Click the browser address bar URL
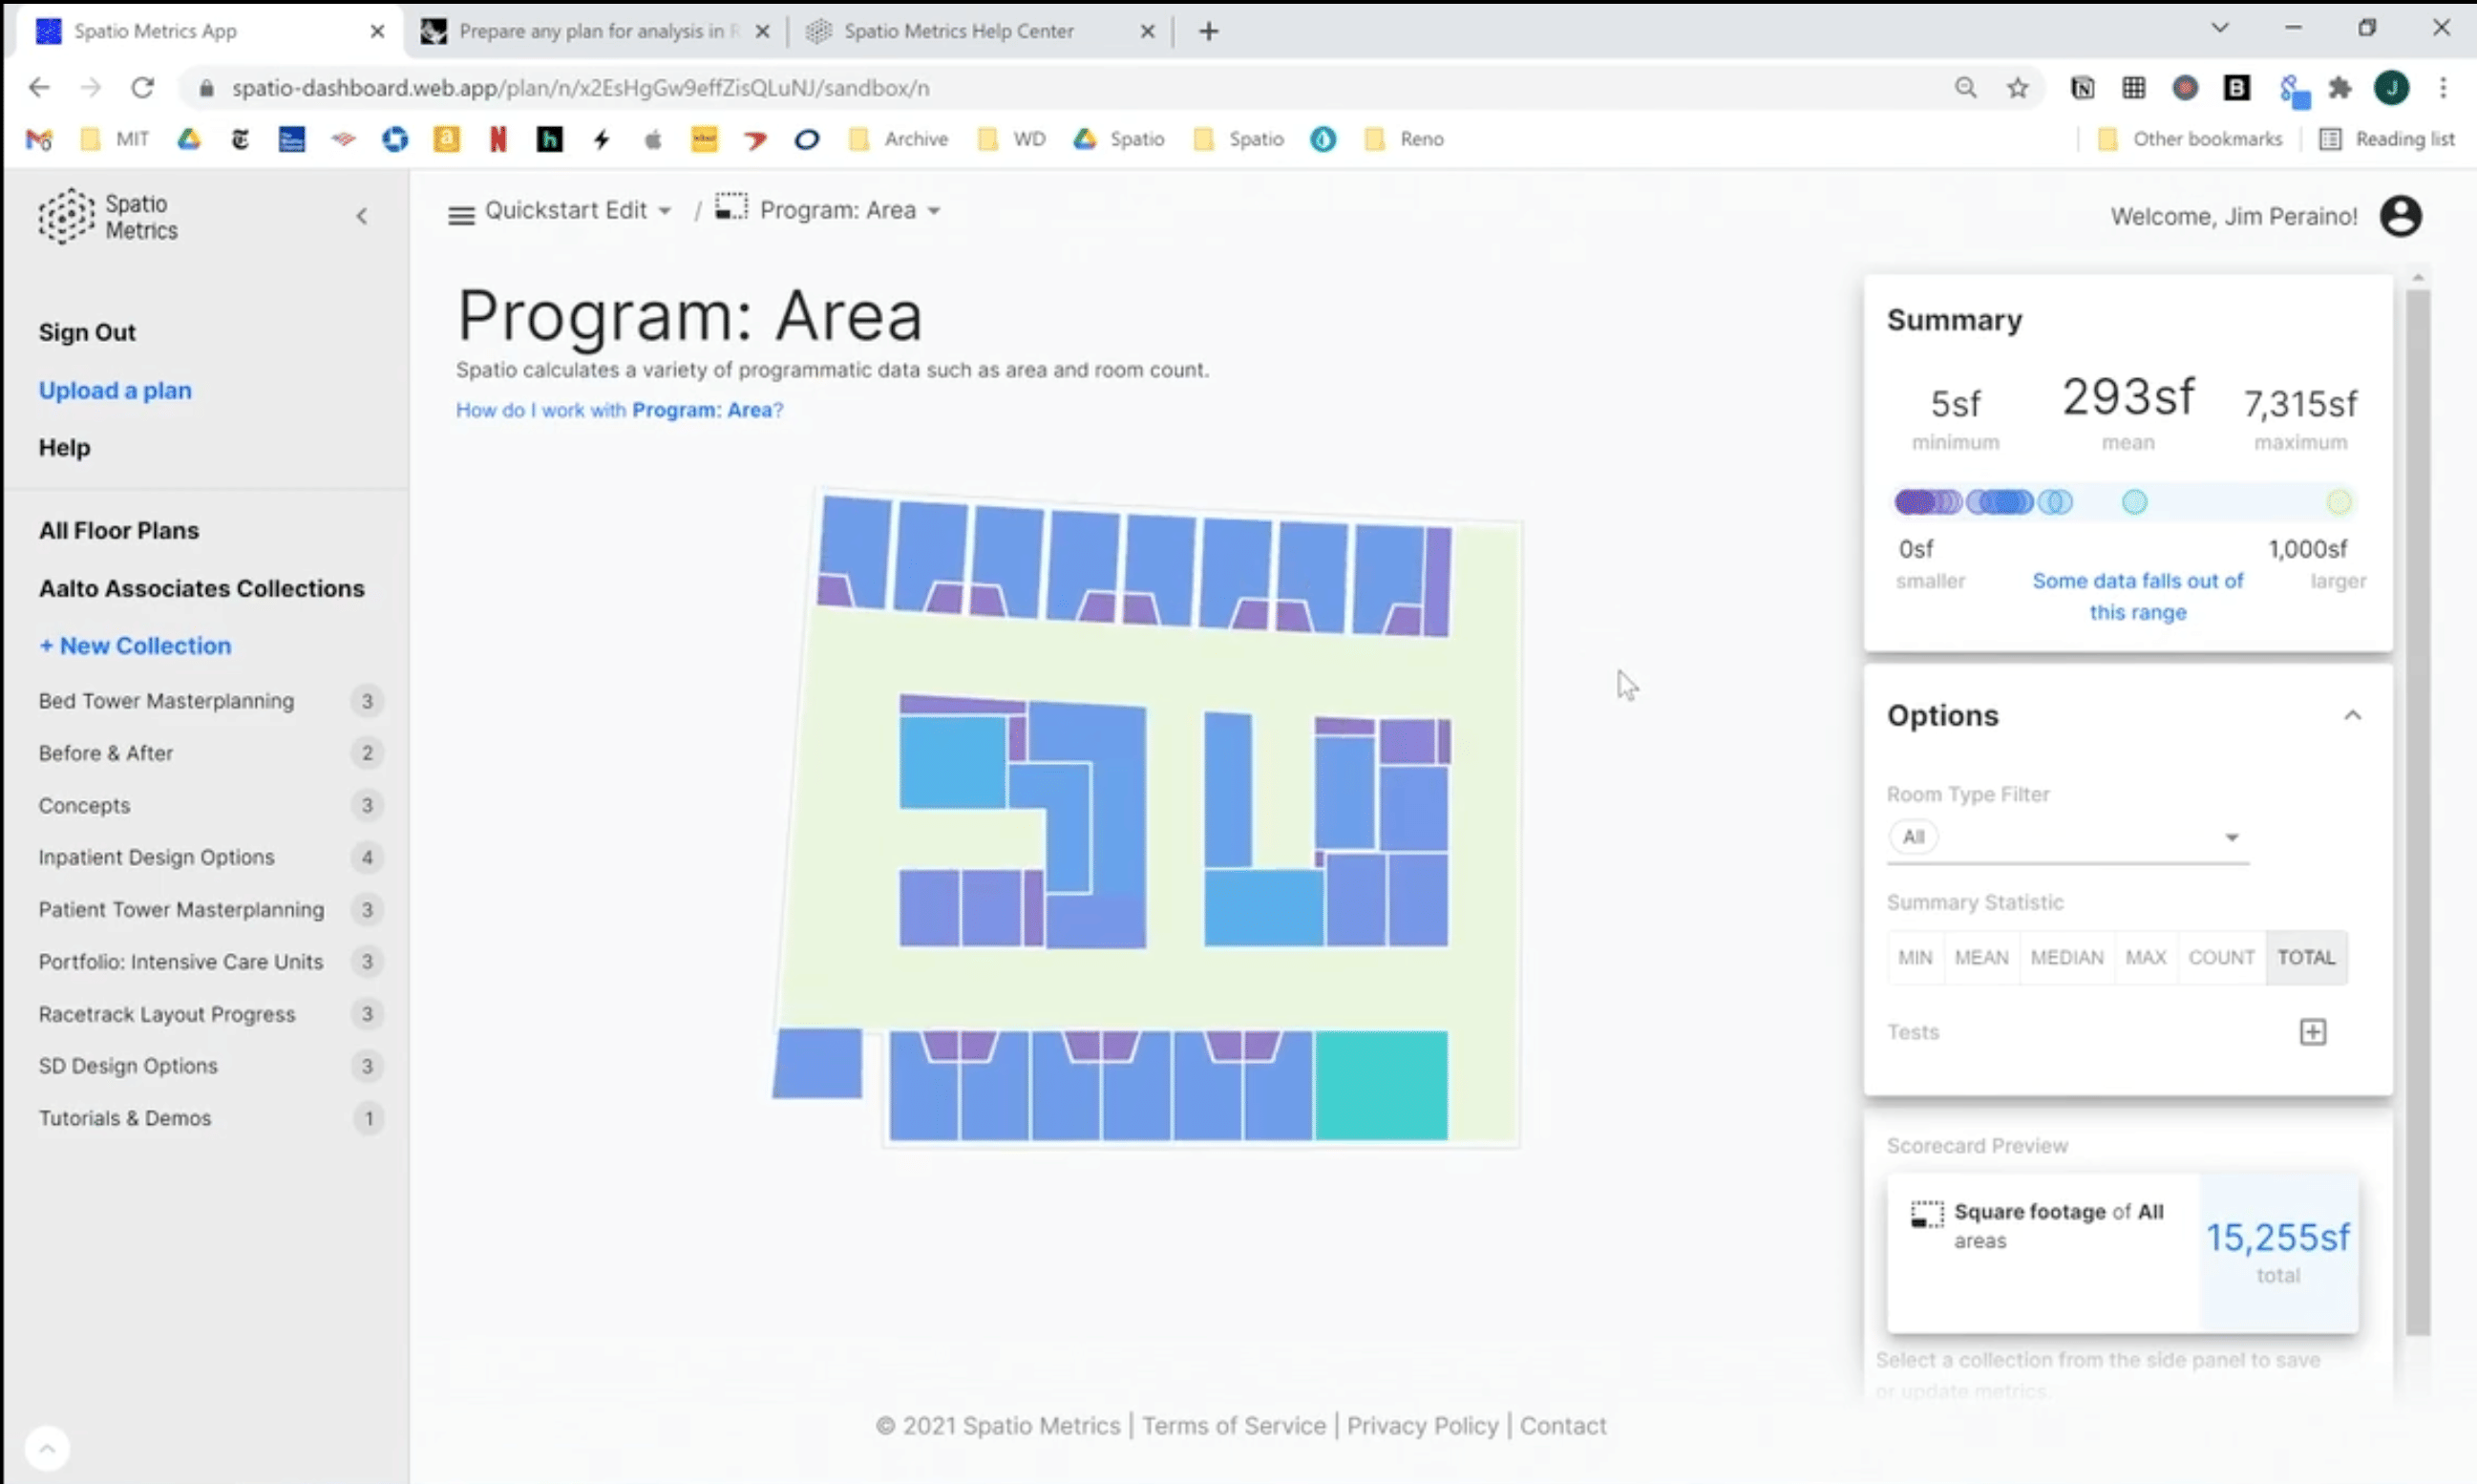Image resolution: width=2477 pixels, height=1484 pixels. [580, 88]
